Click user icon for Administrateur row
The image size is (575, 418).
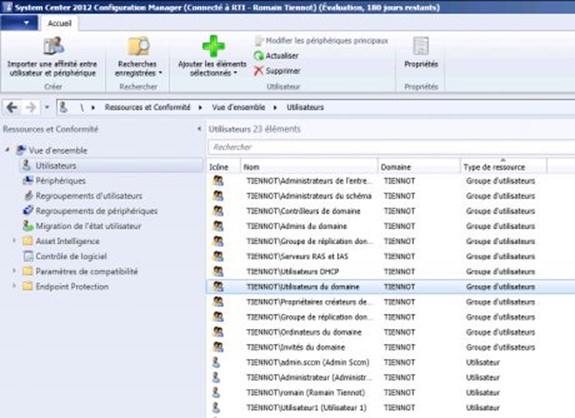click(216, 377)
